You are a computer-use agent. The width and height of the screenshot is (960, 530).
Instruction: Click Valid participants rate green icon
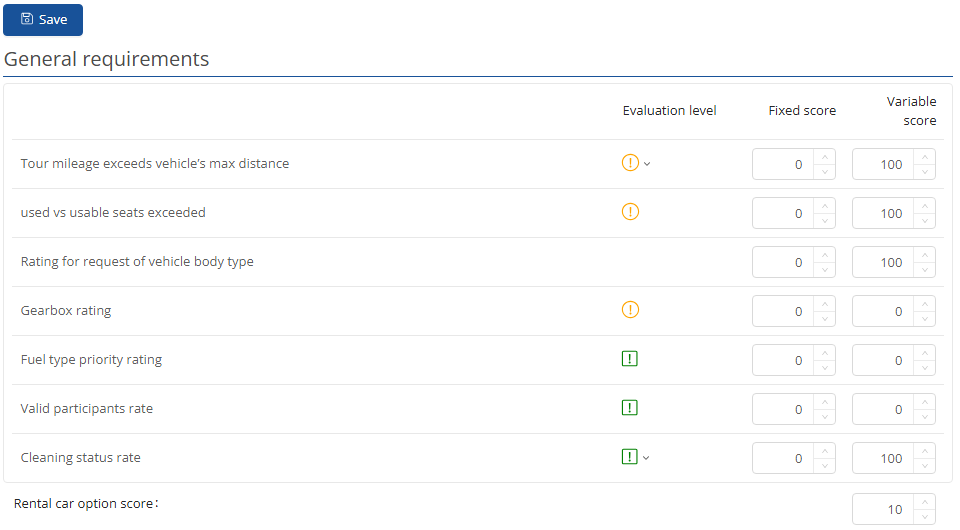(x=630, y=408)
